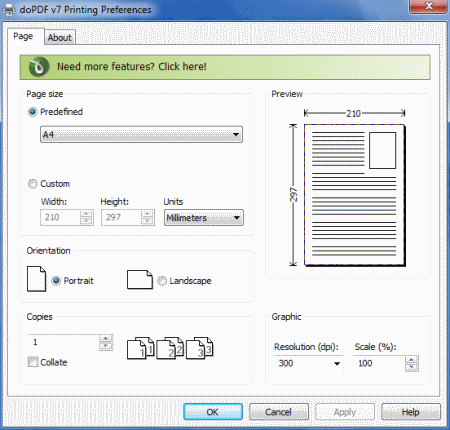Screen dimensions: 450x430
Task: Click the portrait page icon
Action: tap(36, 279)
